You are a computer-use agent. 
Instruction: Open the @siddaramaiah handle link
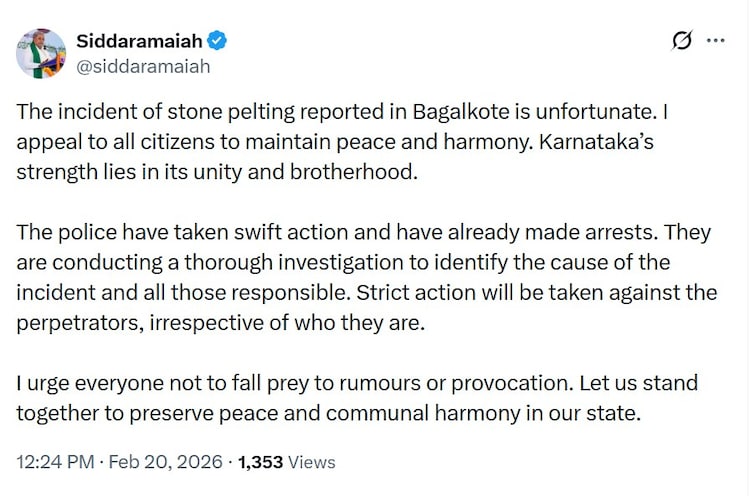click(143, 66)
